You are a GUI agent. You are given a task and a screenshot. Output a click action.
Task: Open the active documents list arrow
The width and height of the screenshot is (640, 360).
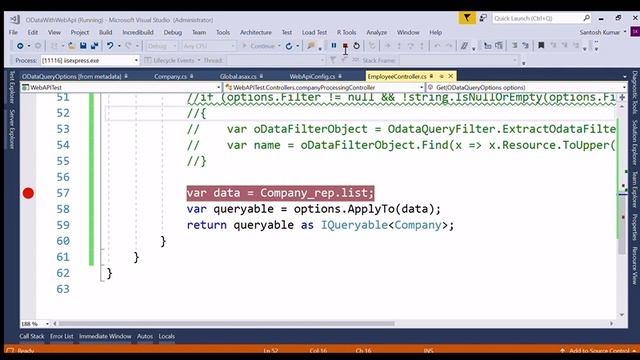624,76
